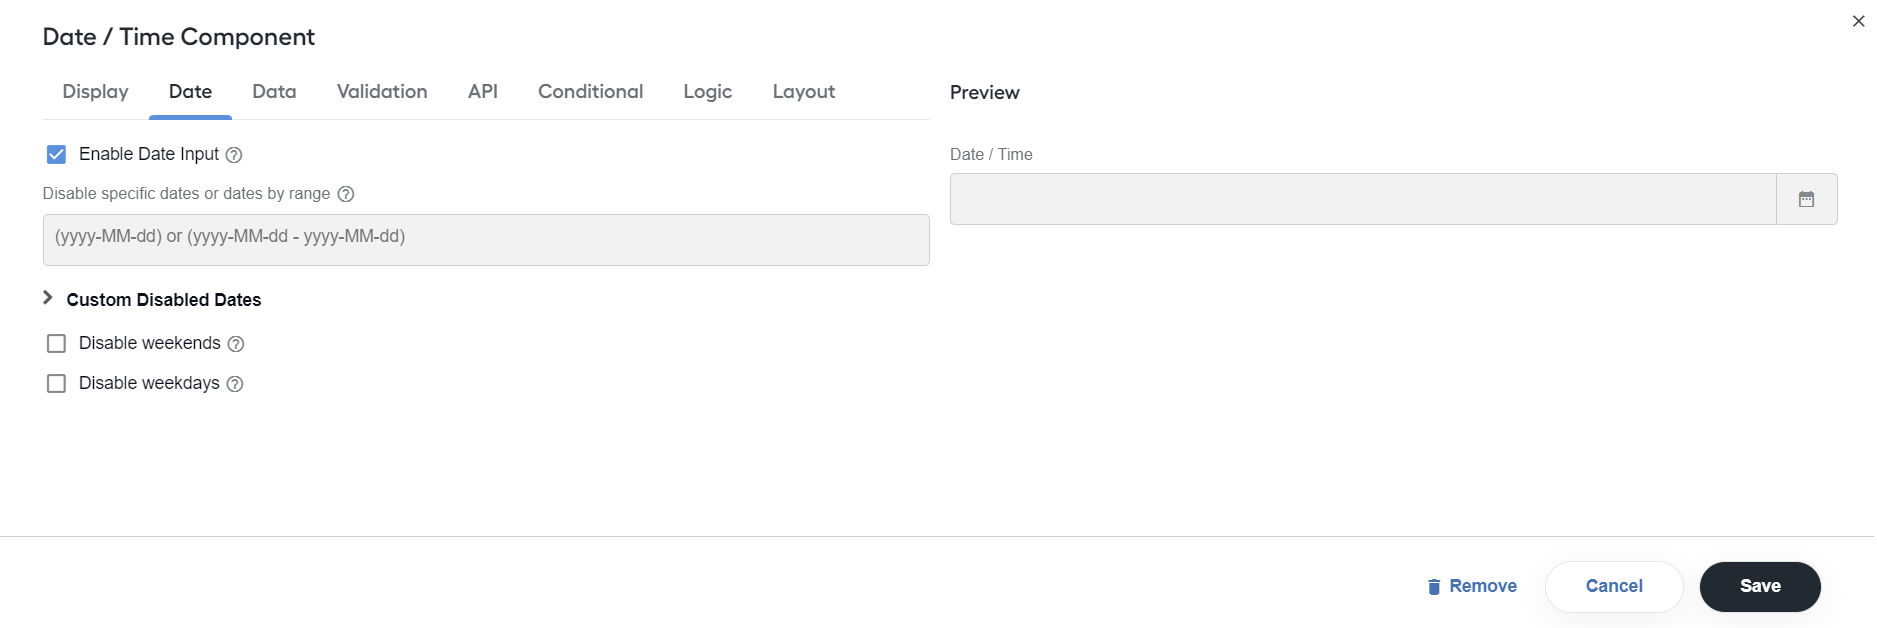
Task: Open the Validation tab
Action: tap(382, 92)
